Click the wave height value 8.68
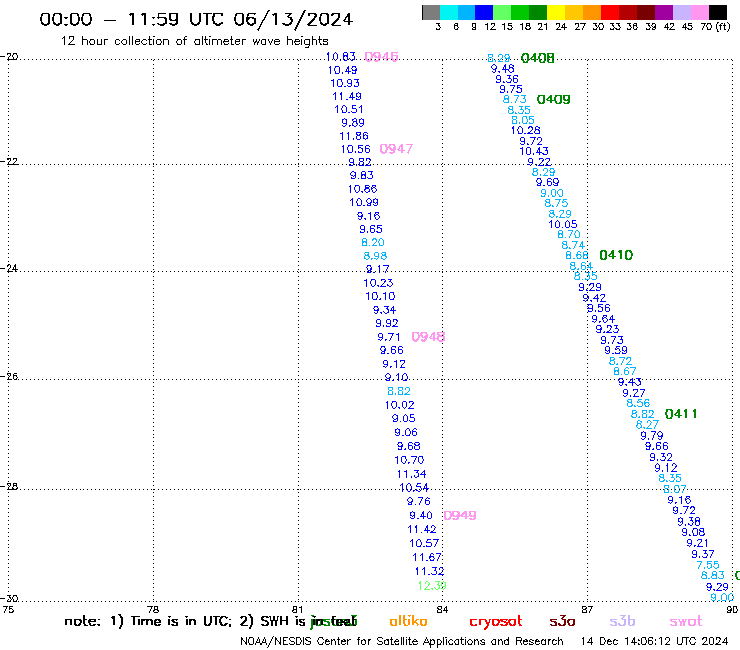Image resolution: width=740 pixels, height=650 pixels. [577, 255]
